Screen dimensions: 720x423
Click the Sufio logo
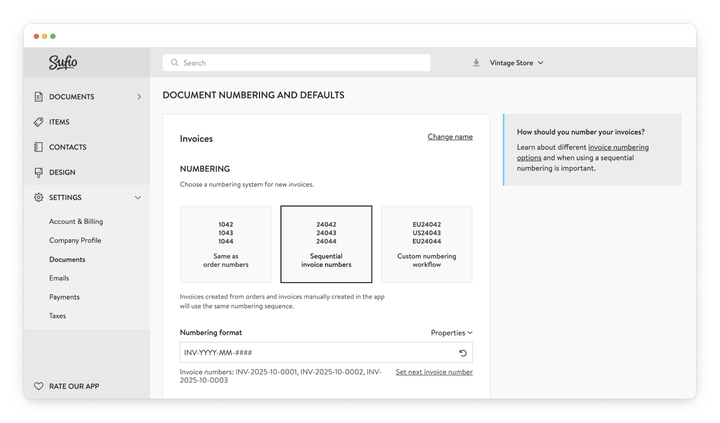63,62
